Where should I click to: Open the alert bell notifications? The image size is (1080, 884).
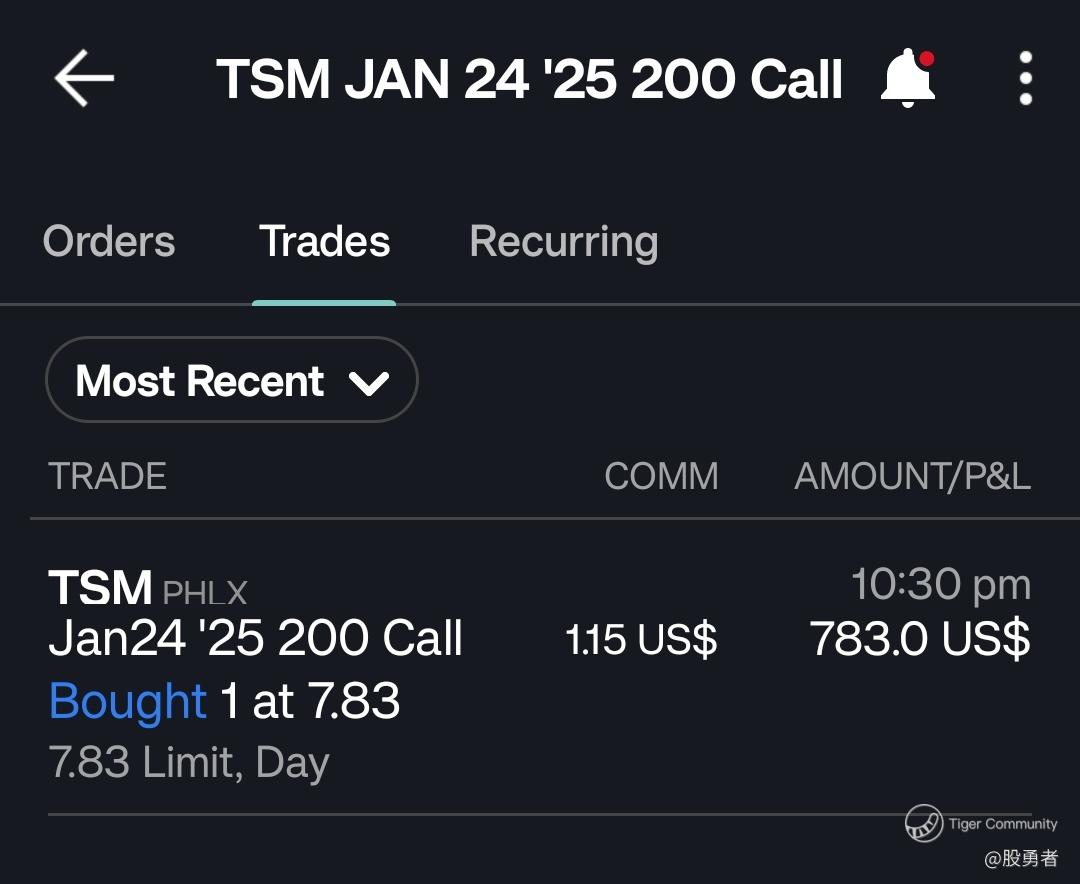[x=907, y=79]
